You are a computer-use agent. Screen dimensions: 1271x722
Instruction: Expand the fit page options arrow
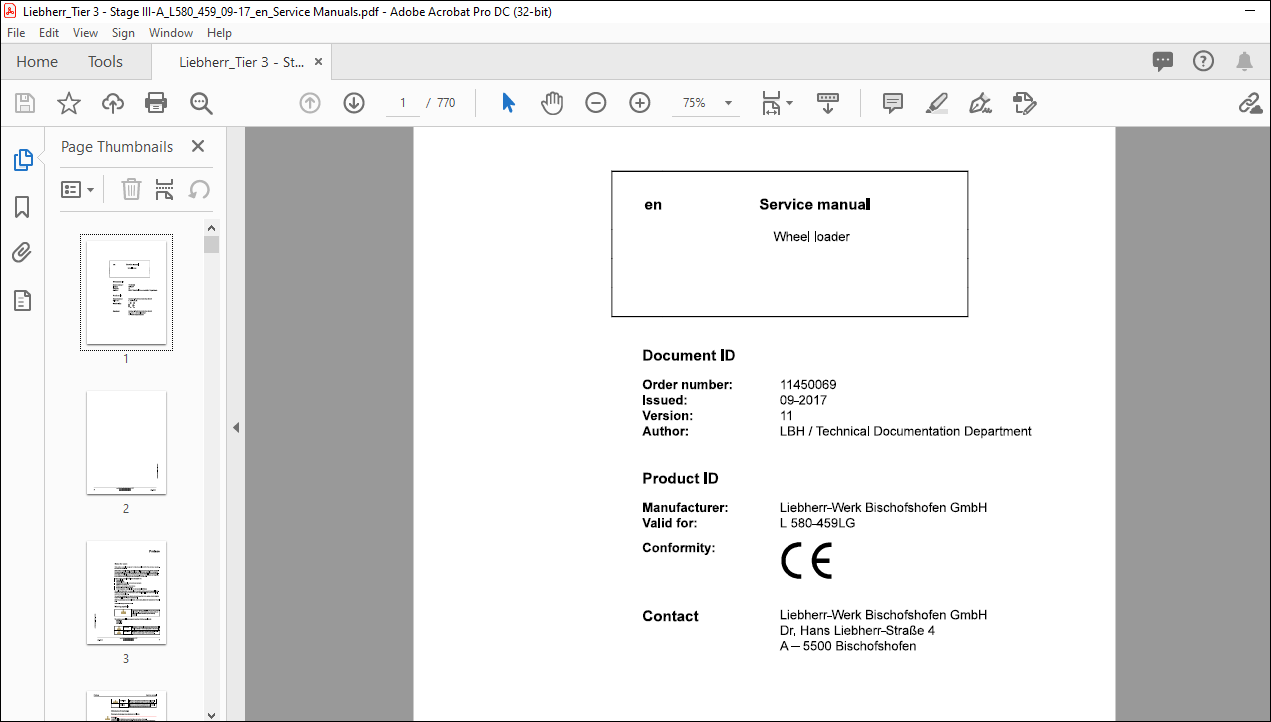click(x=790, y=103)
